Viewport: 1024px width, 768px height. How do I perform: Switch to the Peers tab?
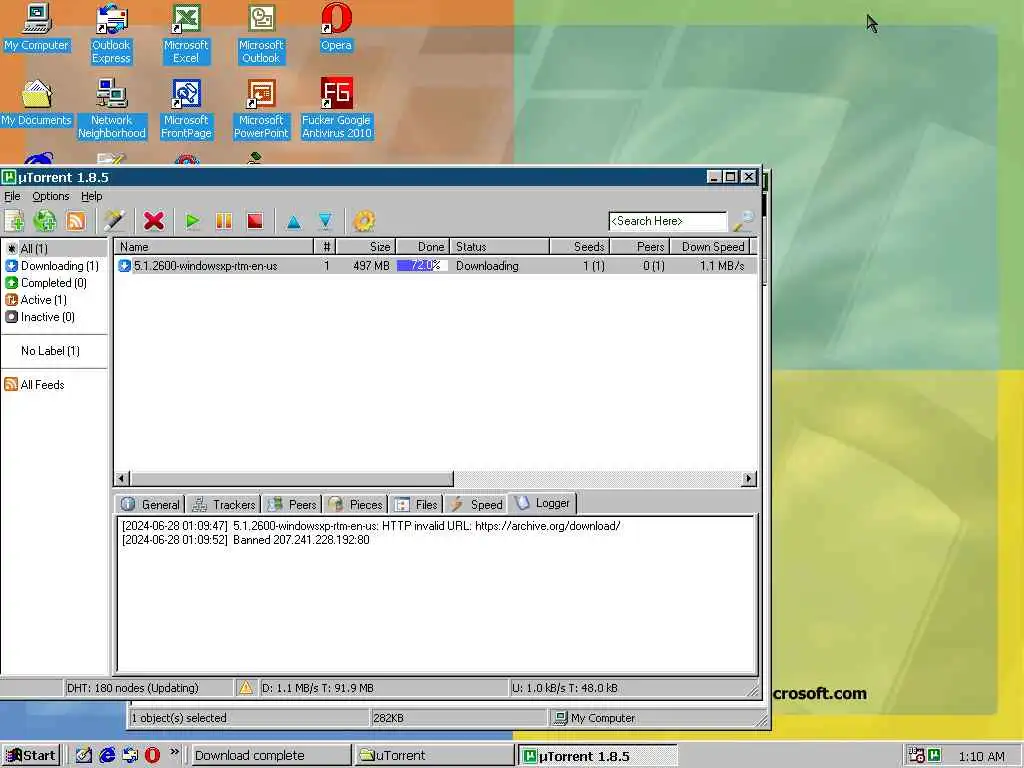(293, 505)
